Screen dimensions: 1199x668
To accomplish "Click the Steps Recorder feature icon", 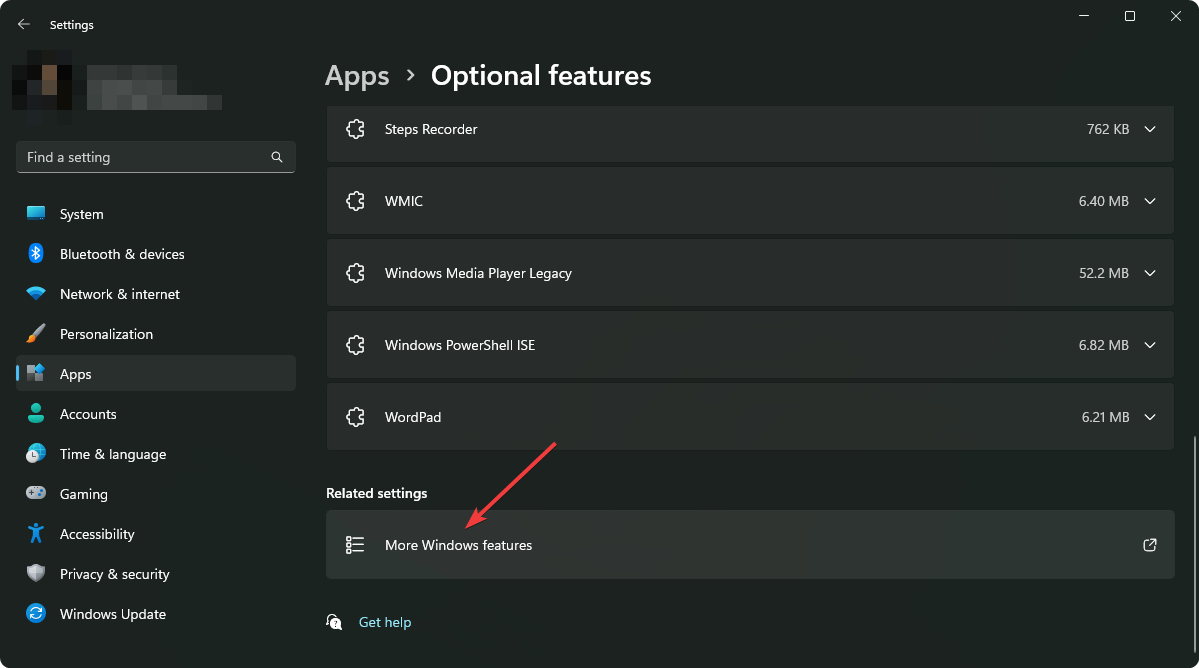I will click(x=356, y=129).
